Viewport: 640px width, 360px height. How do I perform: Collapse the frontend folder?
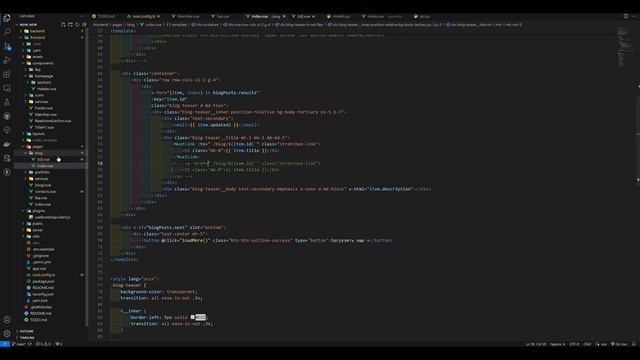[x=38, y=37]
